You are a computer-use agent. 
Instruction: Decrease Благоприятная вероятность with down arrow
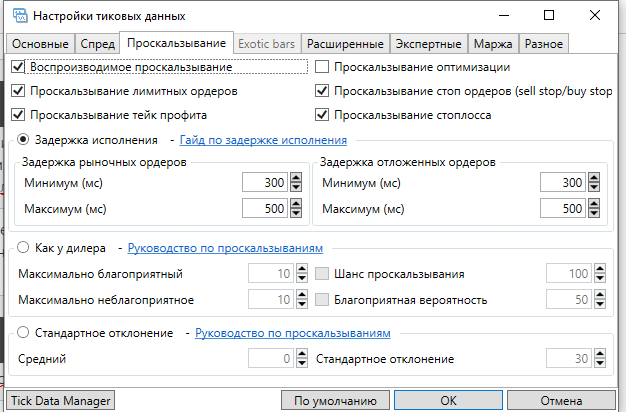[600, 304]
